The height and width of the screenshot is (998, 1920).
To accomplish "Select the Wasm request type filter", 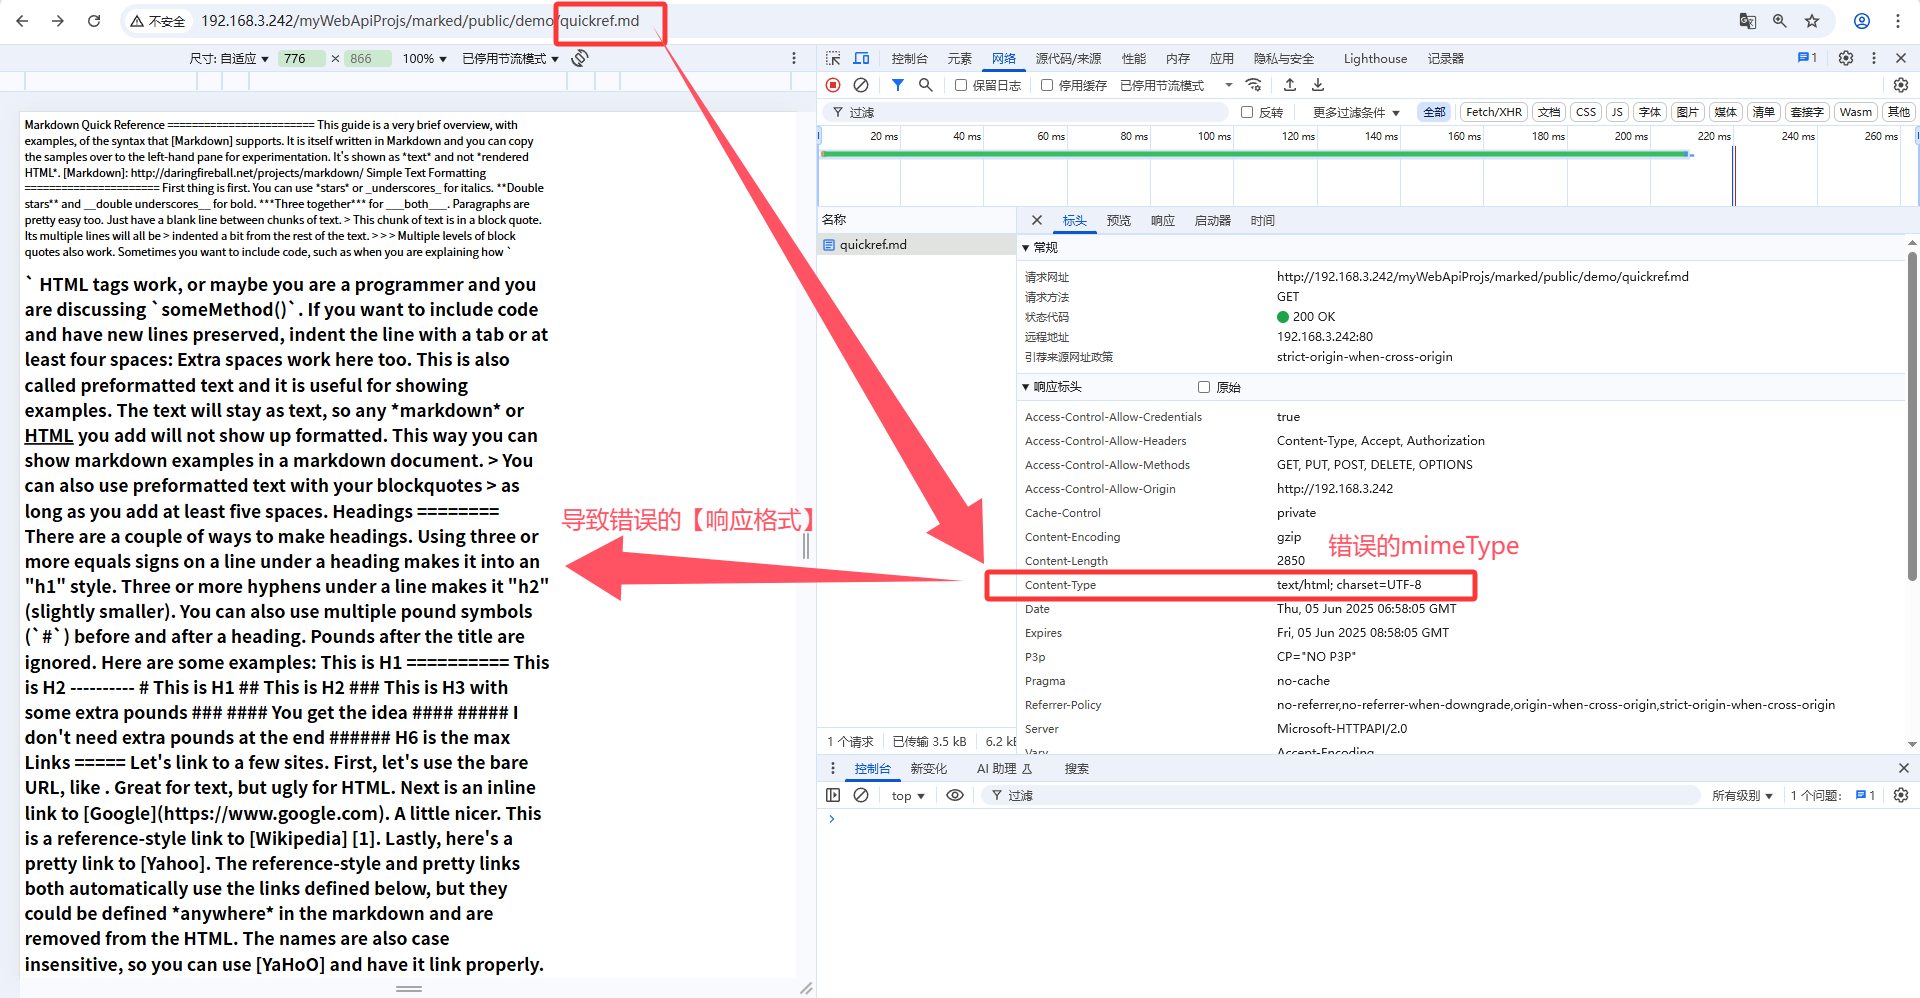I will coord(1856,112).
